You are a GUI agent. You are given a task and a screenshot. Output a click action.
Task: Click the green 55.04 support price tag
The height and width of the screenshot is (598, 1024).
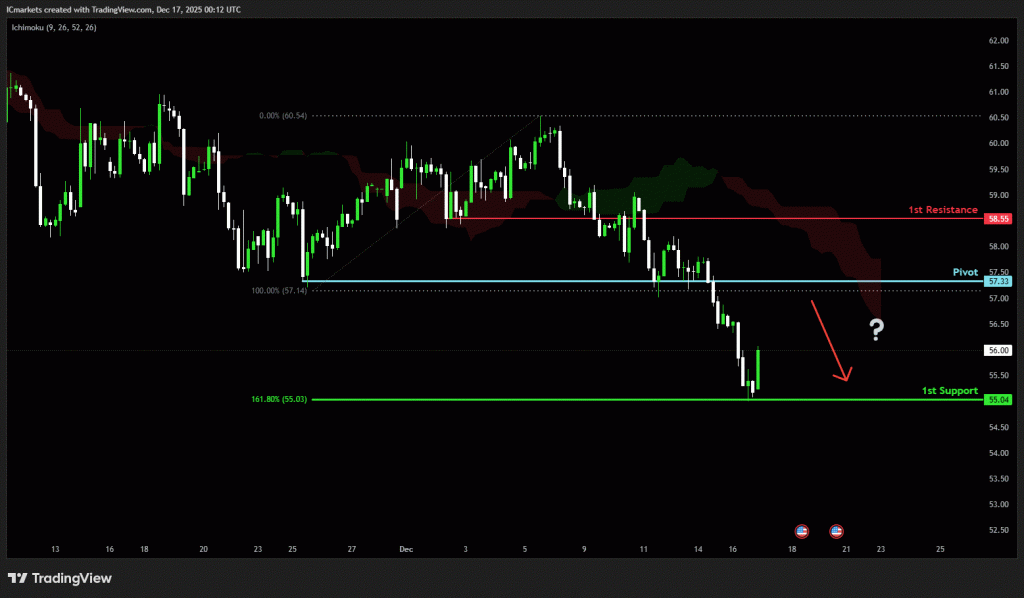pyautogui.click(x=999, y=400)
